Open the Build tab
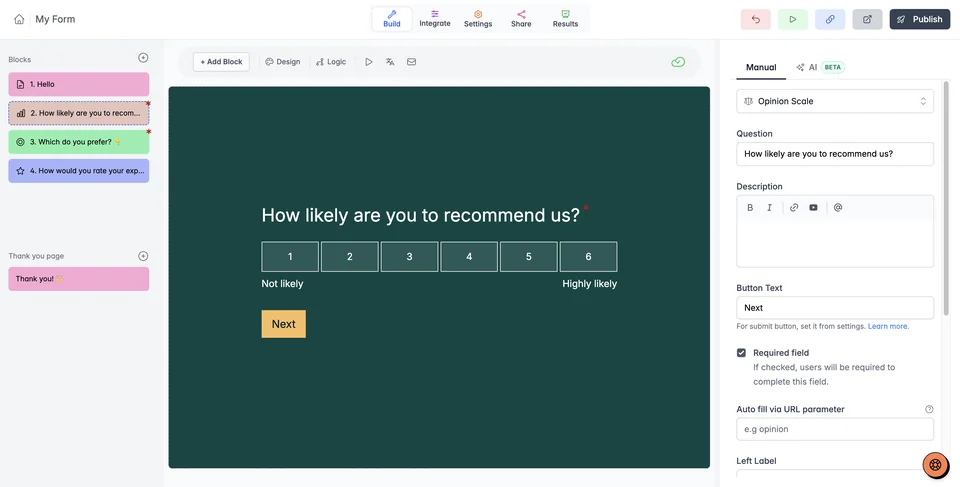 392,19
